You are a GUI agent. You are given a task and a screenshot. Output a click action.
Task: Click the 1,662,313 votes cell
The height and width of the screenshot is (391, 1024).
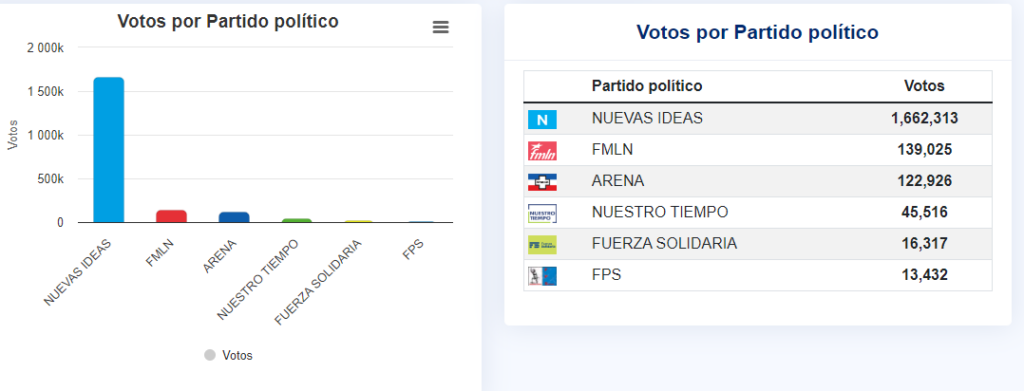pyautogui.click(x=924, y=118)
